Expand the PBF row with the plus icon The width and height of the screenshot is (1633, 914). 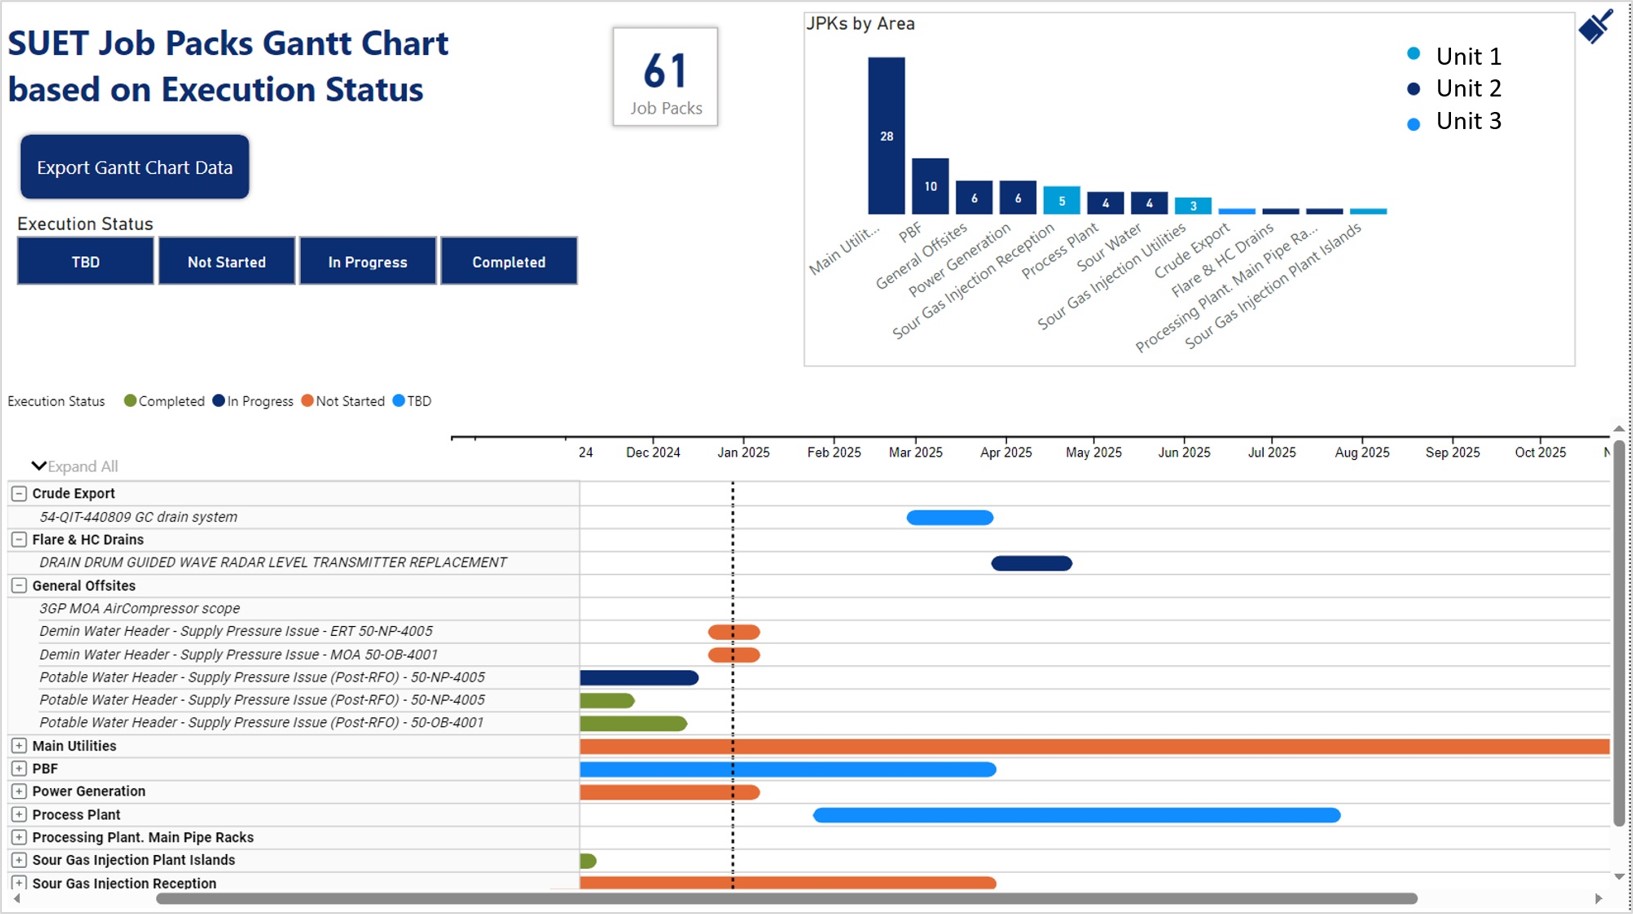click(19, 768)
